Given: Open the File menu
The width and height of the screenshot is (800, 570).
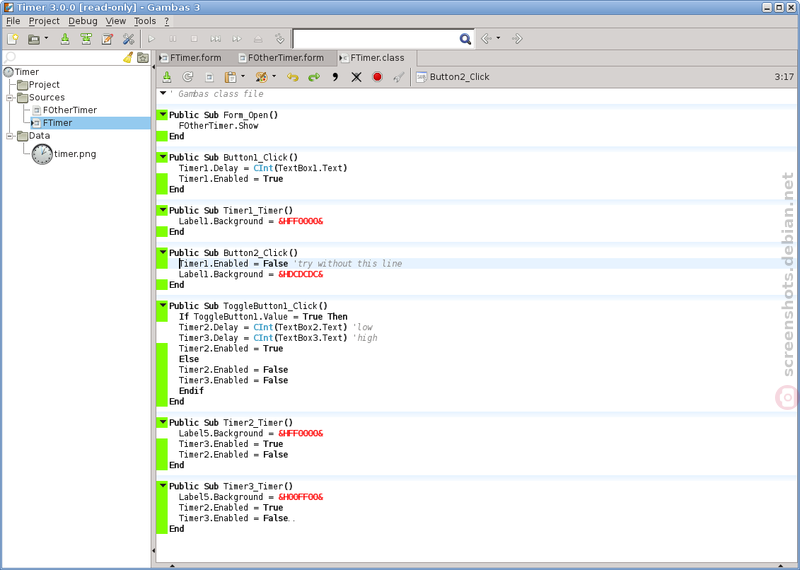Looking at the screenshot, I should click(13, 21).
